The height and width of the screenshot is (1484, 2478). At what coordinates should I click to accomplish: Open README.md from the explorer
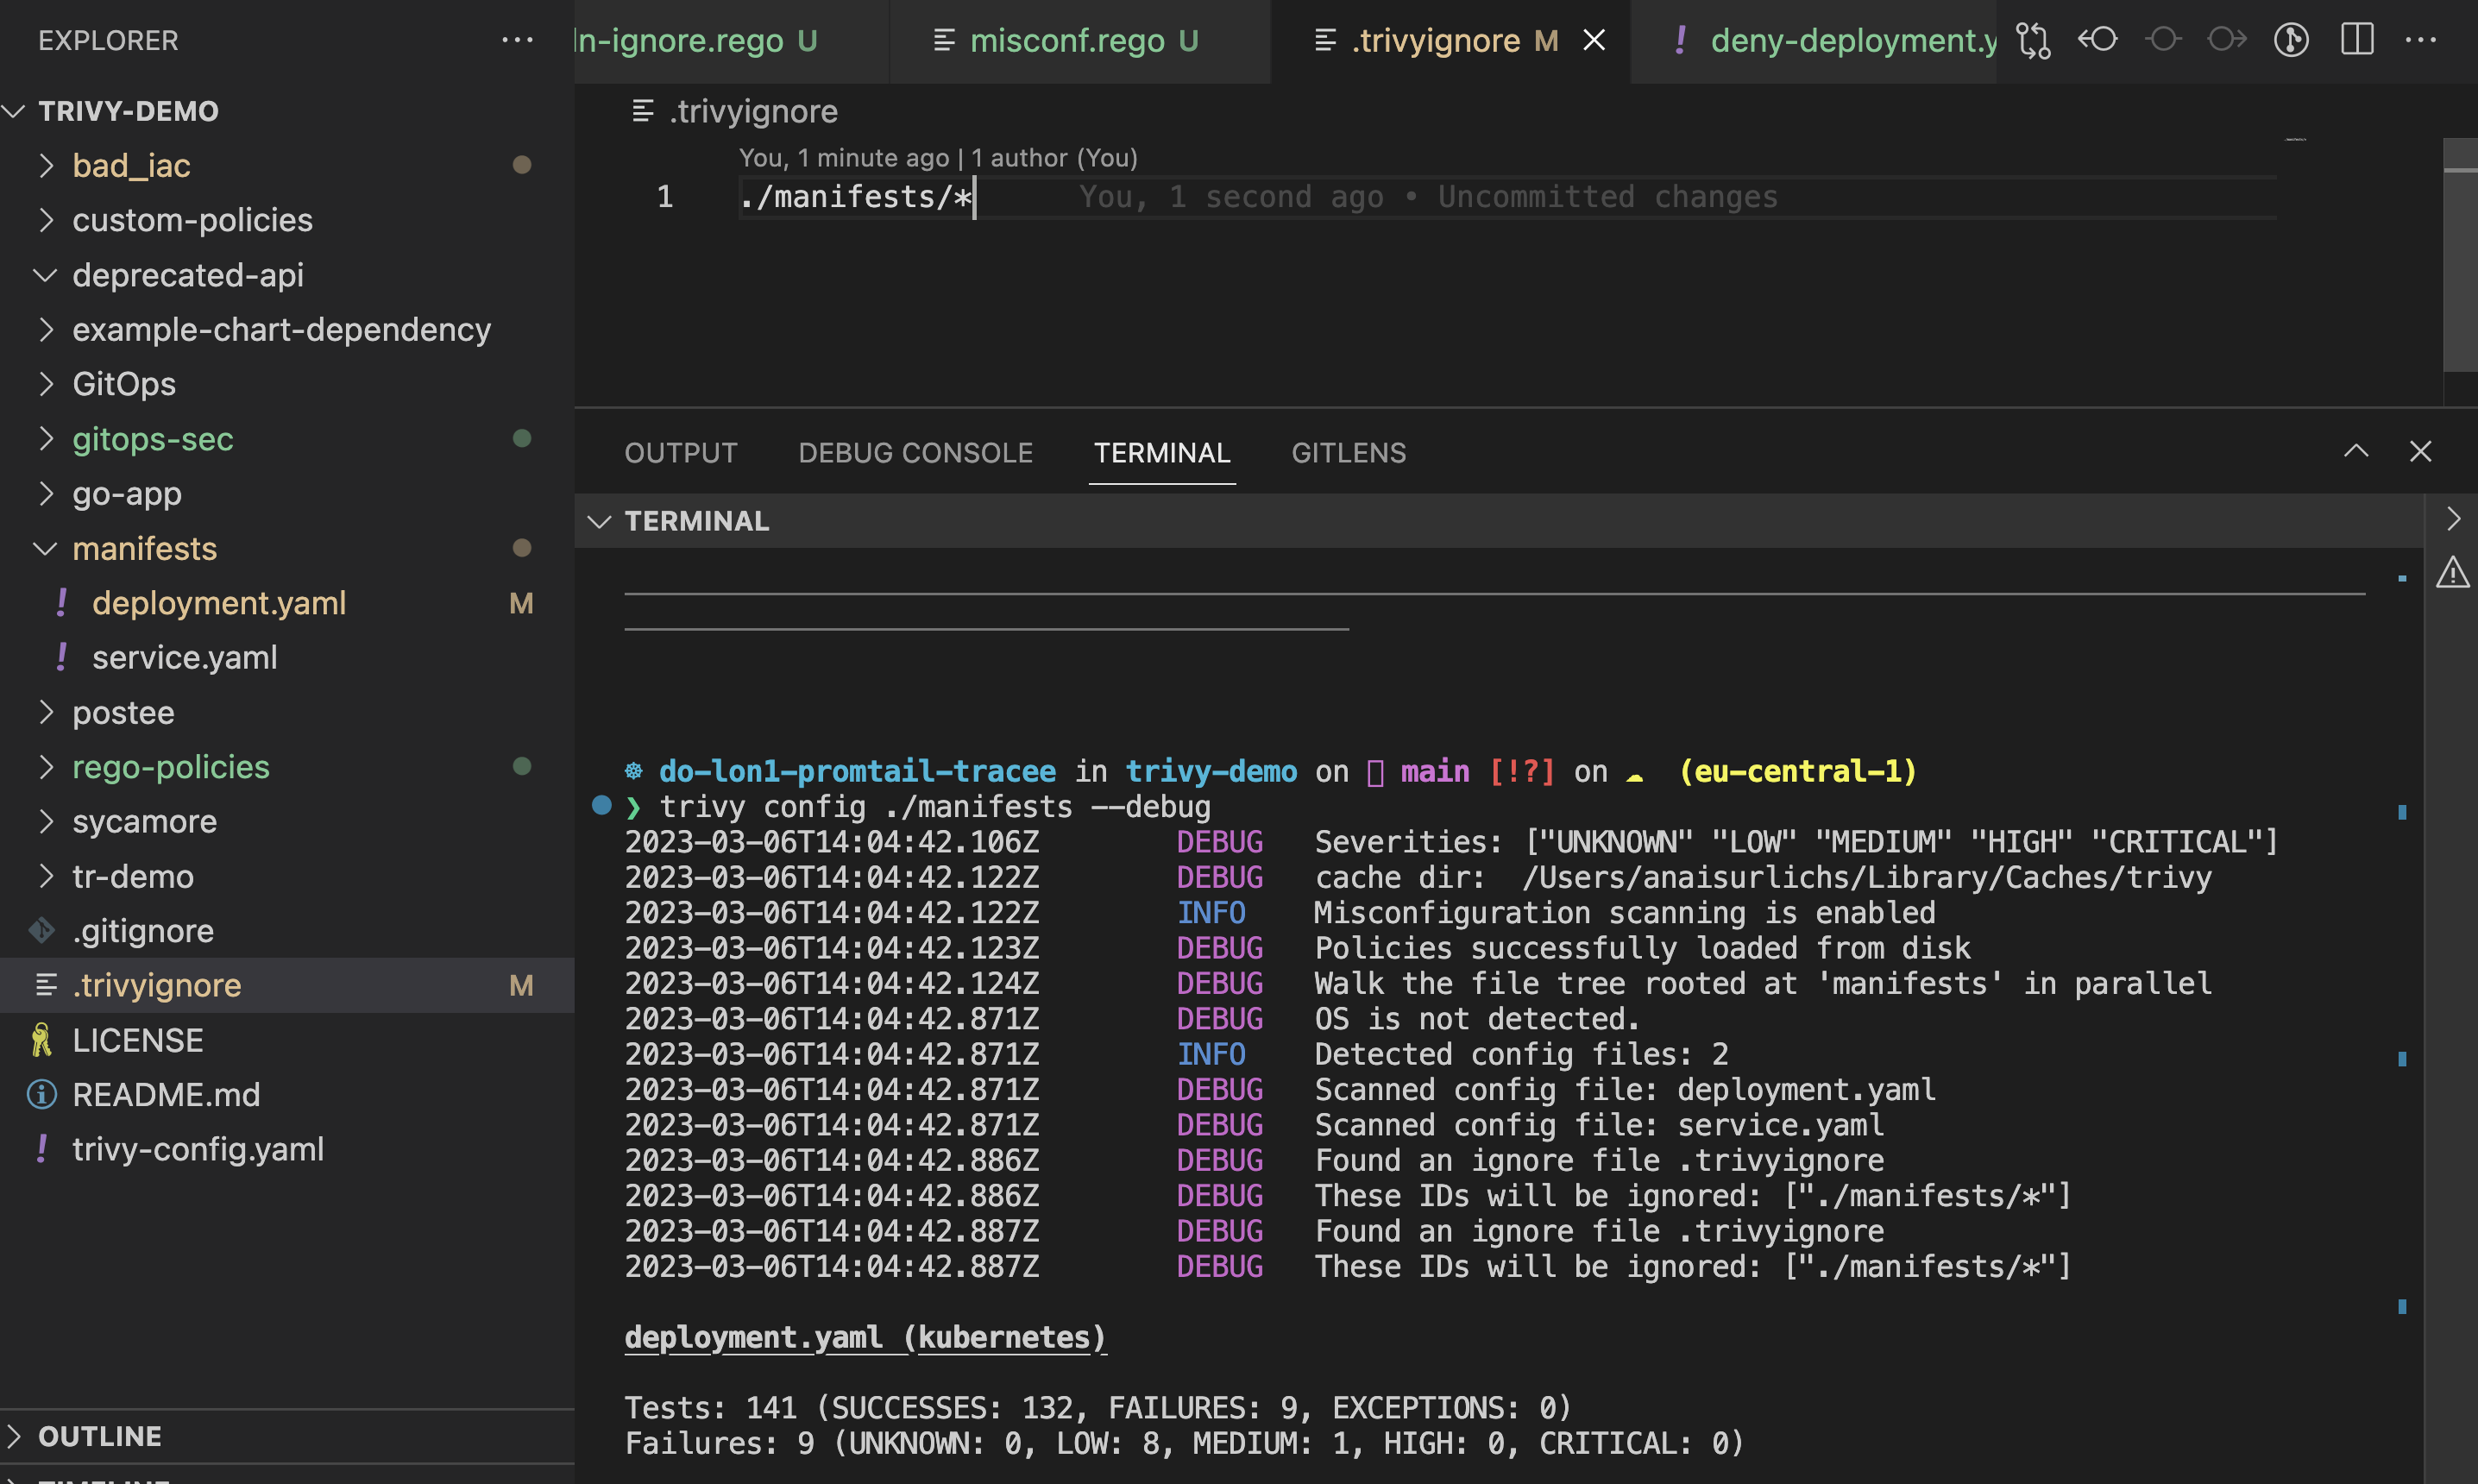(x=286, y=1095)
